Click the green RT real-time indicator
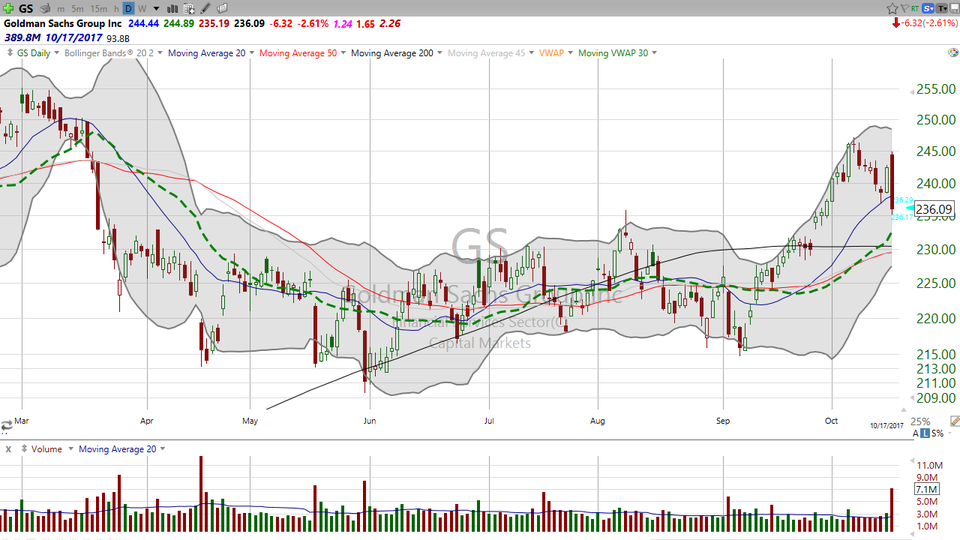The image size is (960, 540). tap(915, 8)
